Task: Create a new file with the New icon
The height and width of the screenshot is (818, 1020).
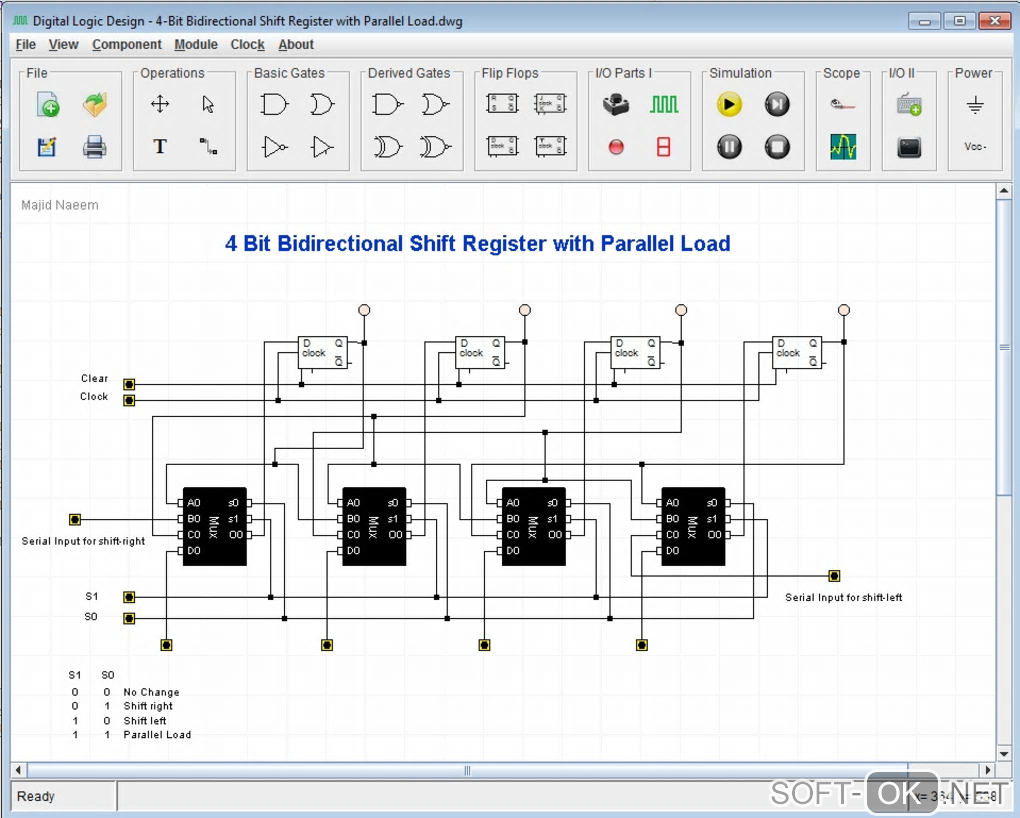Action: 47,104
